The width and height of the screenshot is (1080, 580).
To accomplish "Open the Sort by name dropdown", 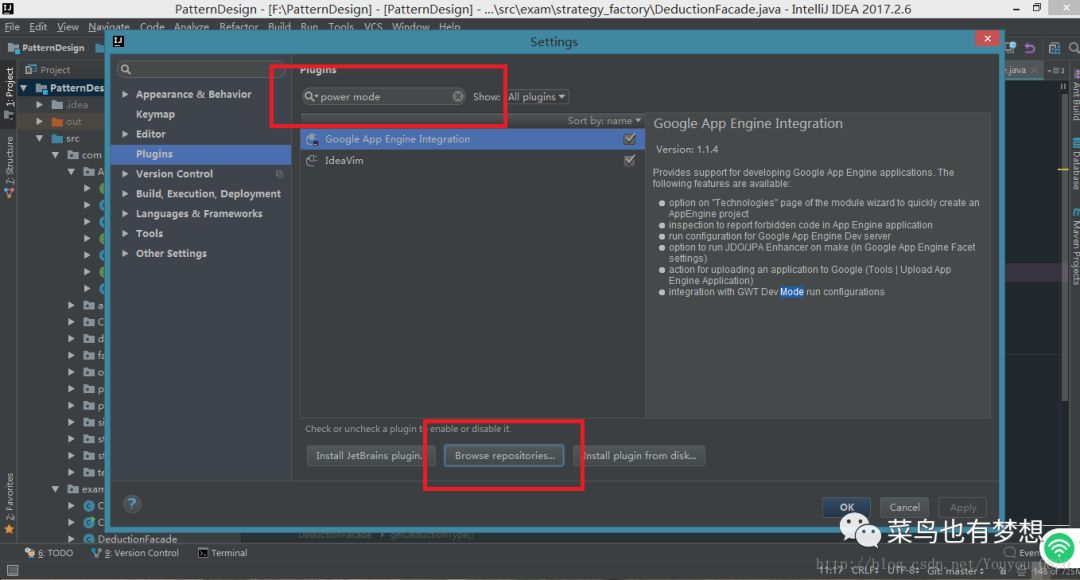I will (603, 121).
